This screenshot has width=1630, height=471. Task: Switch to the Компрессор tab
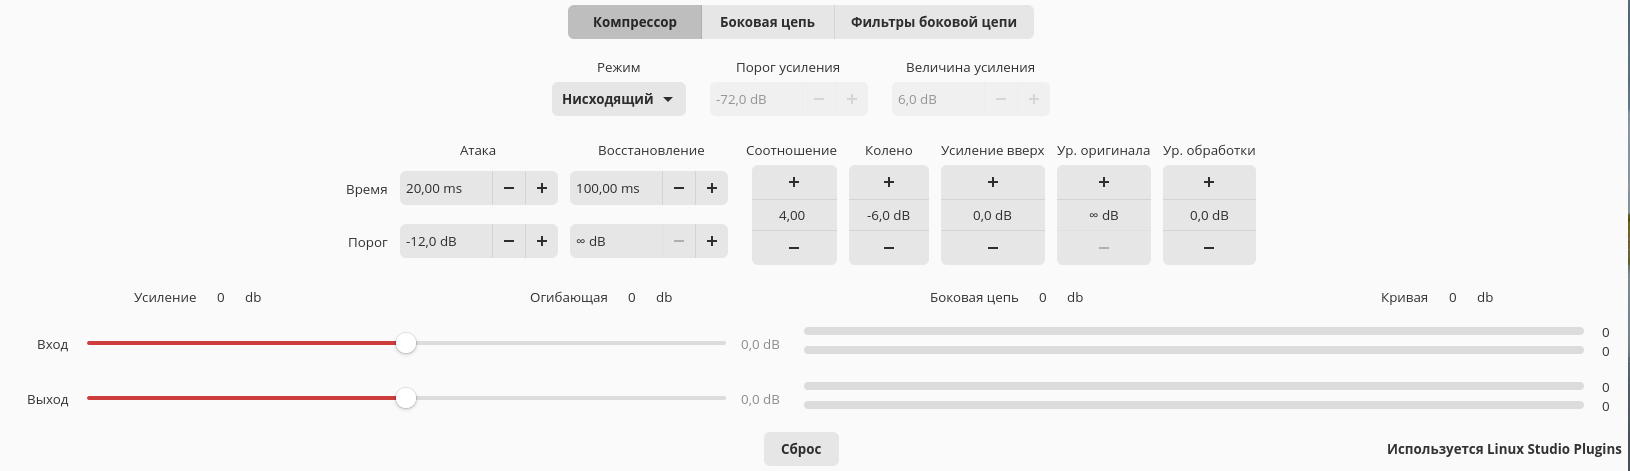tap(635, 22)
